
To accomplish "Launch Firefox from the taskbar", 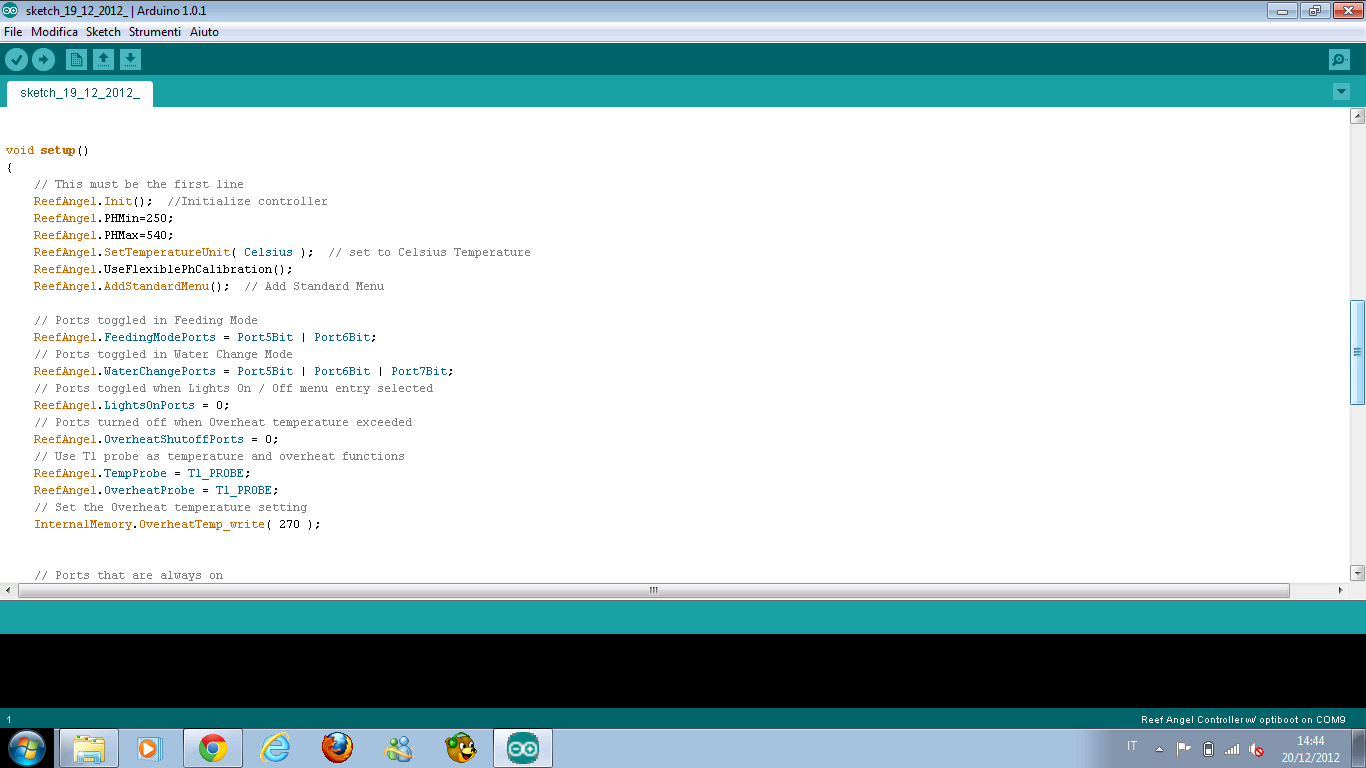I will tap(337, 748).
